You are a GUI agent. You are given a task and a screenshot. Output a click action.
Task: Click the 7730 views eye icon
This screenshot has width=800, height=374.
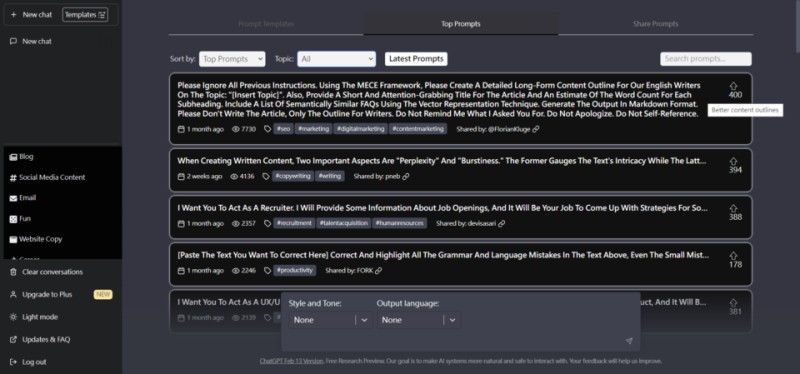[236, 129]
